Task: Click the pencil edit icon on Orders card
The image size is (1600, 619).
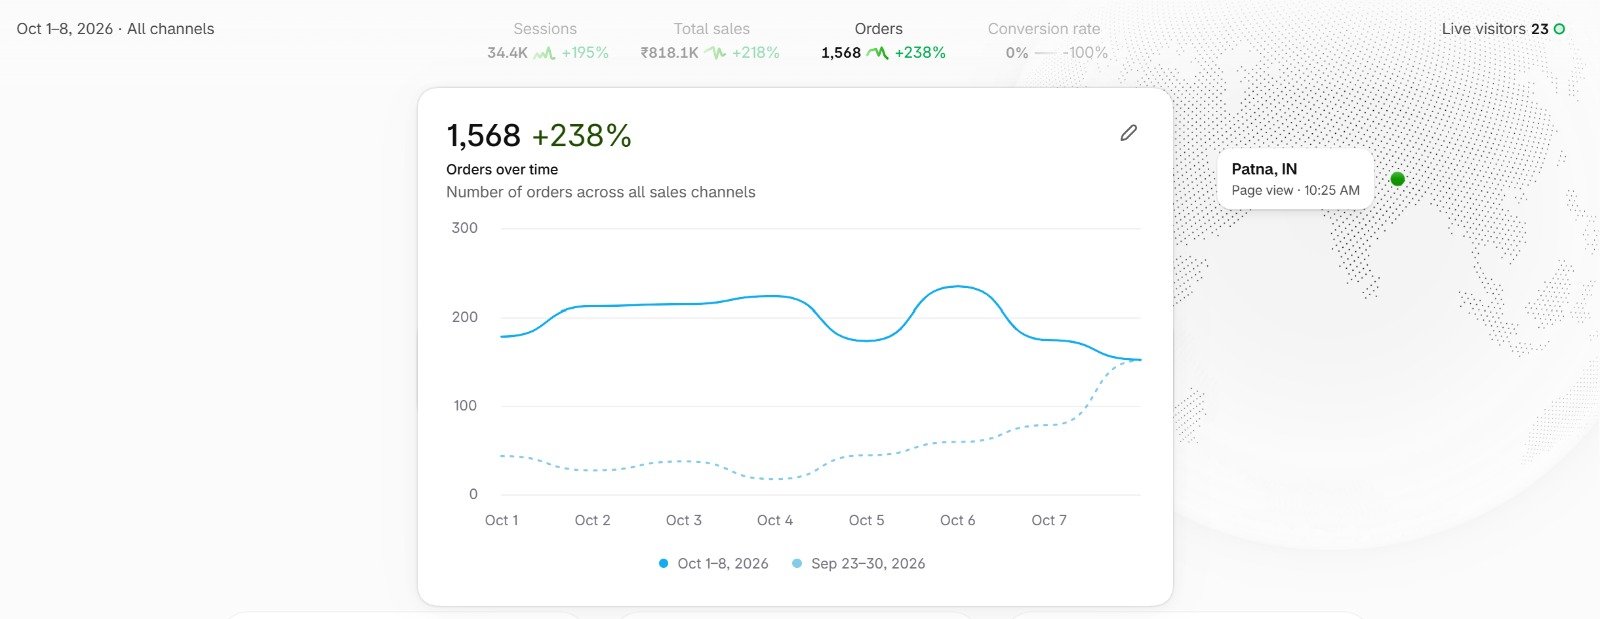Action: [x=1128, y=133]
